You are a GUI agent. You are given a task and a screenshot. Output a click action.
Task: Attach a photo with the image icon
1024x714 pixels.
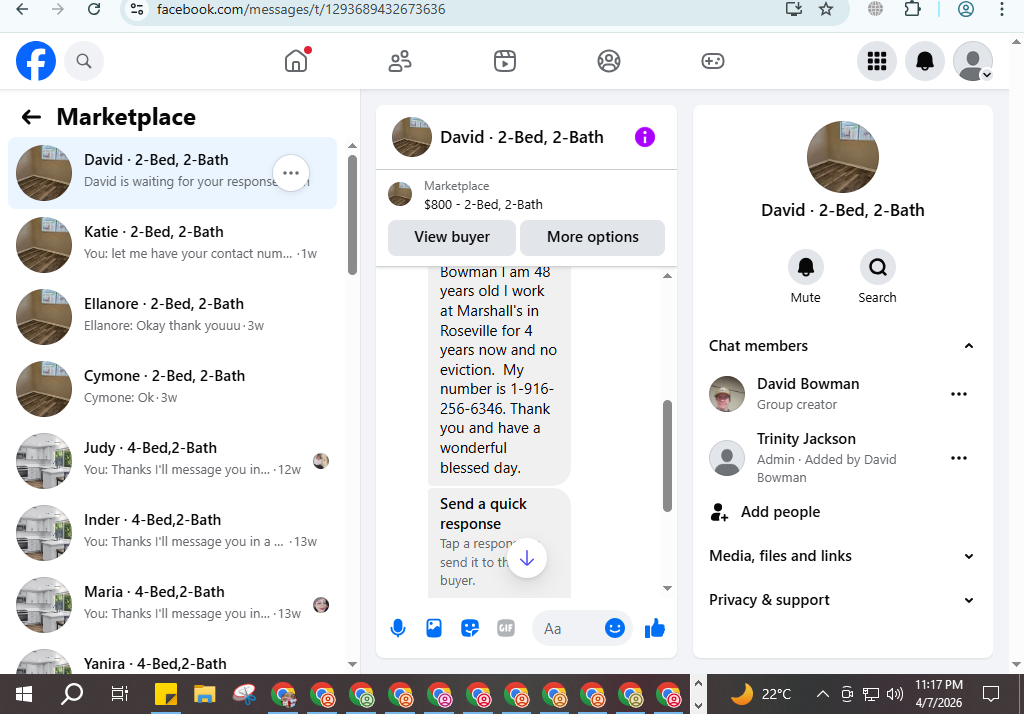pos(434,628)
